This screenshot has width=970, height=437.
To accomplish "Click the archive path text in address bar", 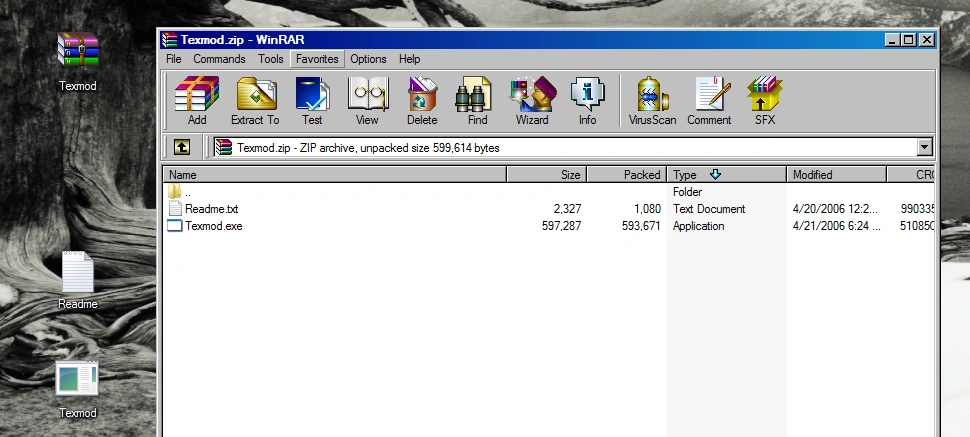I will [368, 147].
